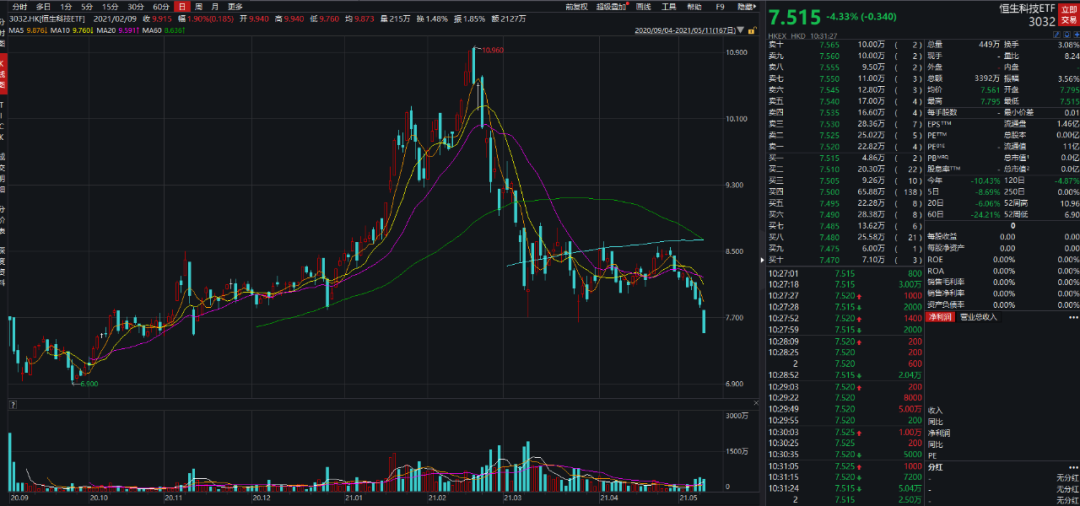Click the red 立即交易 trade button
This screenshot has height=506, width=1080.
[x=1069, y=13]
